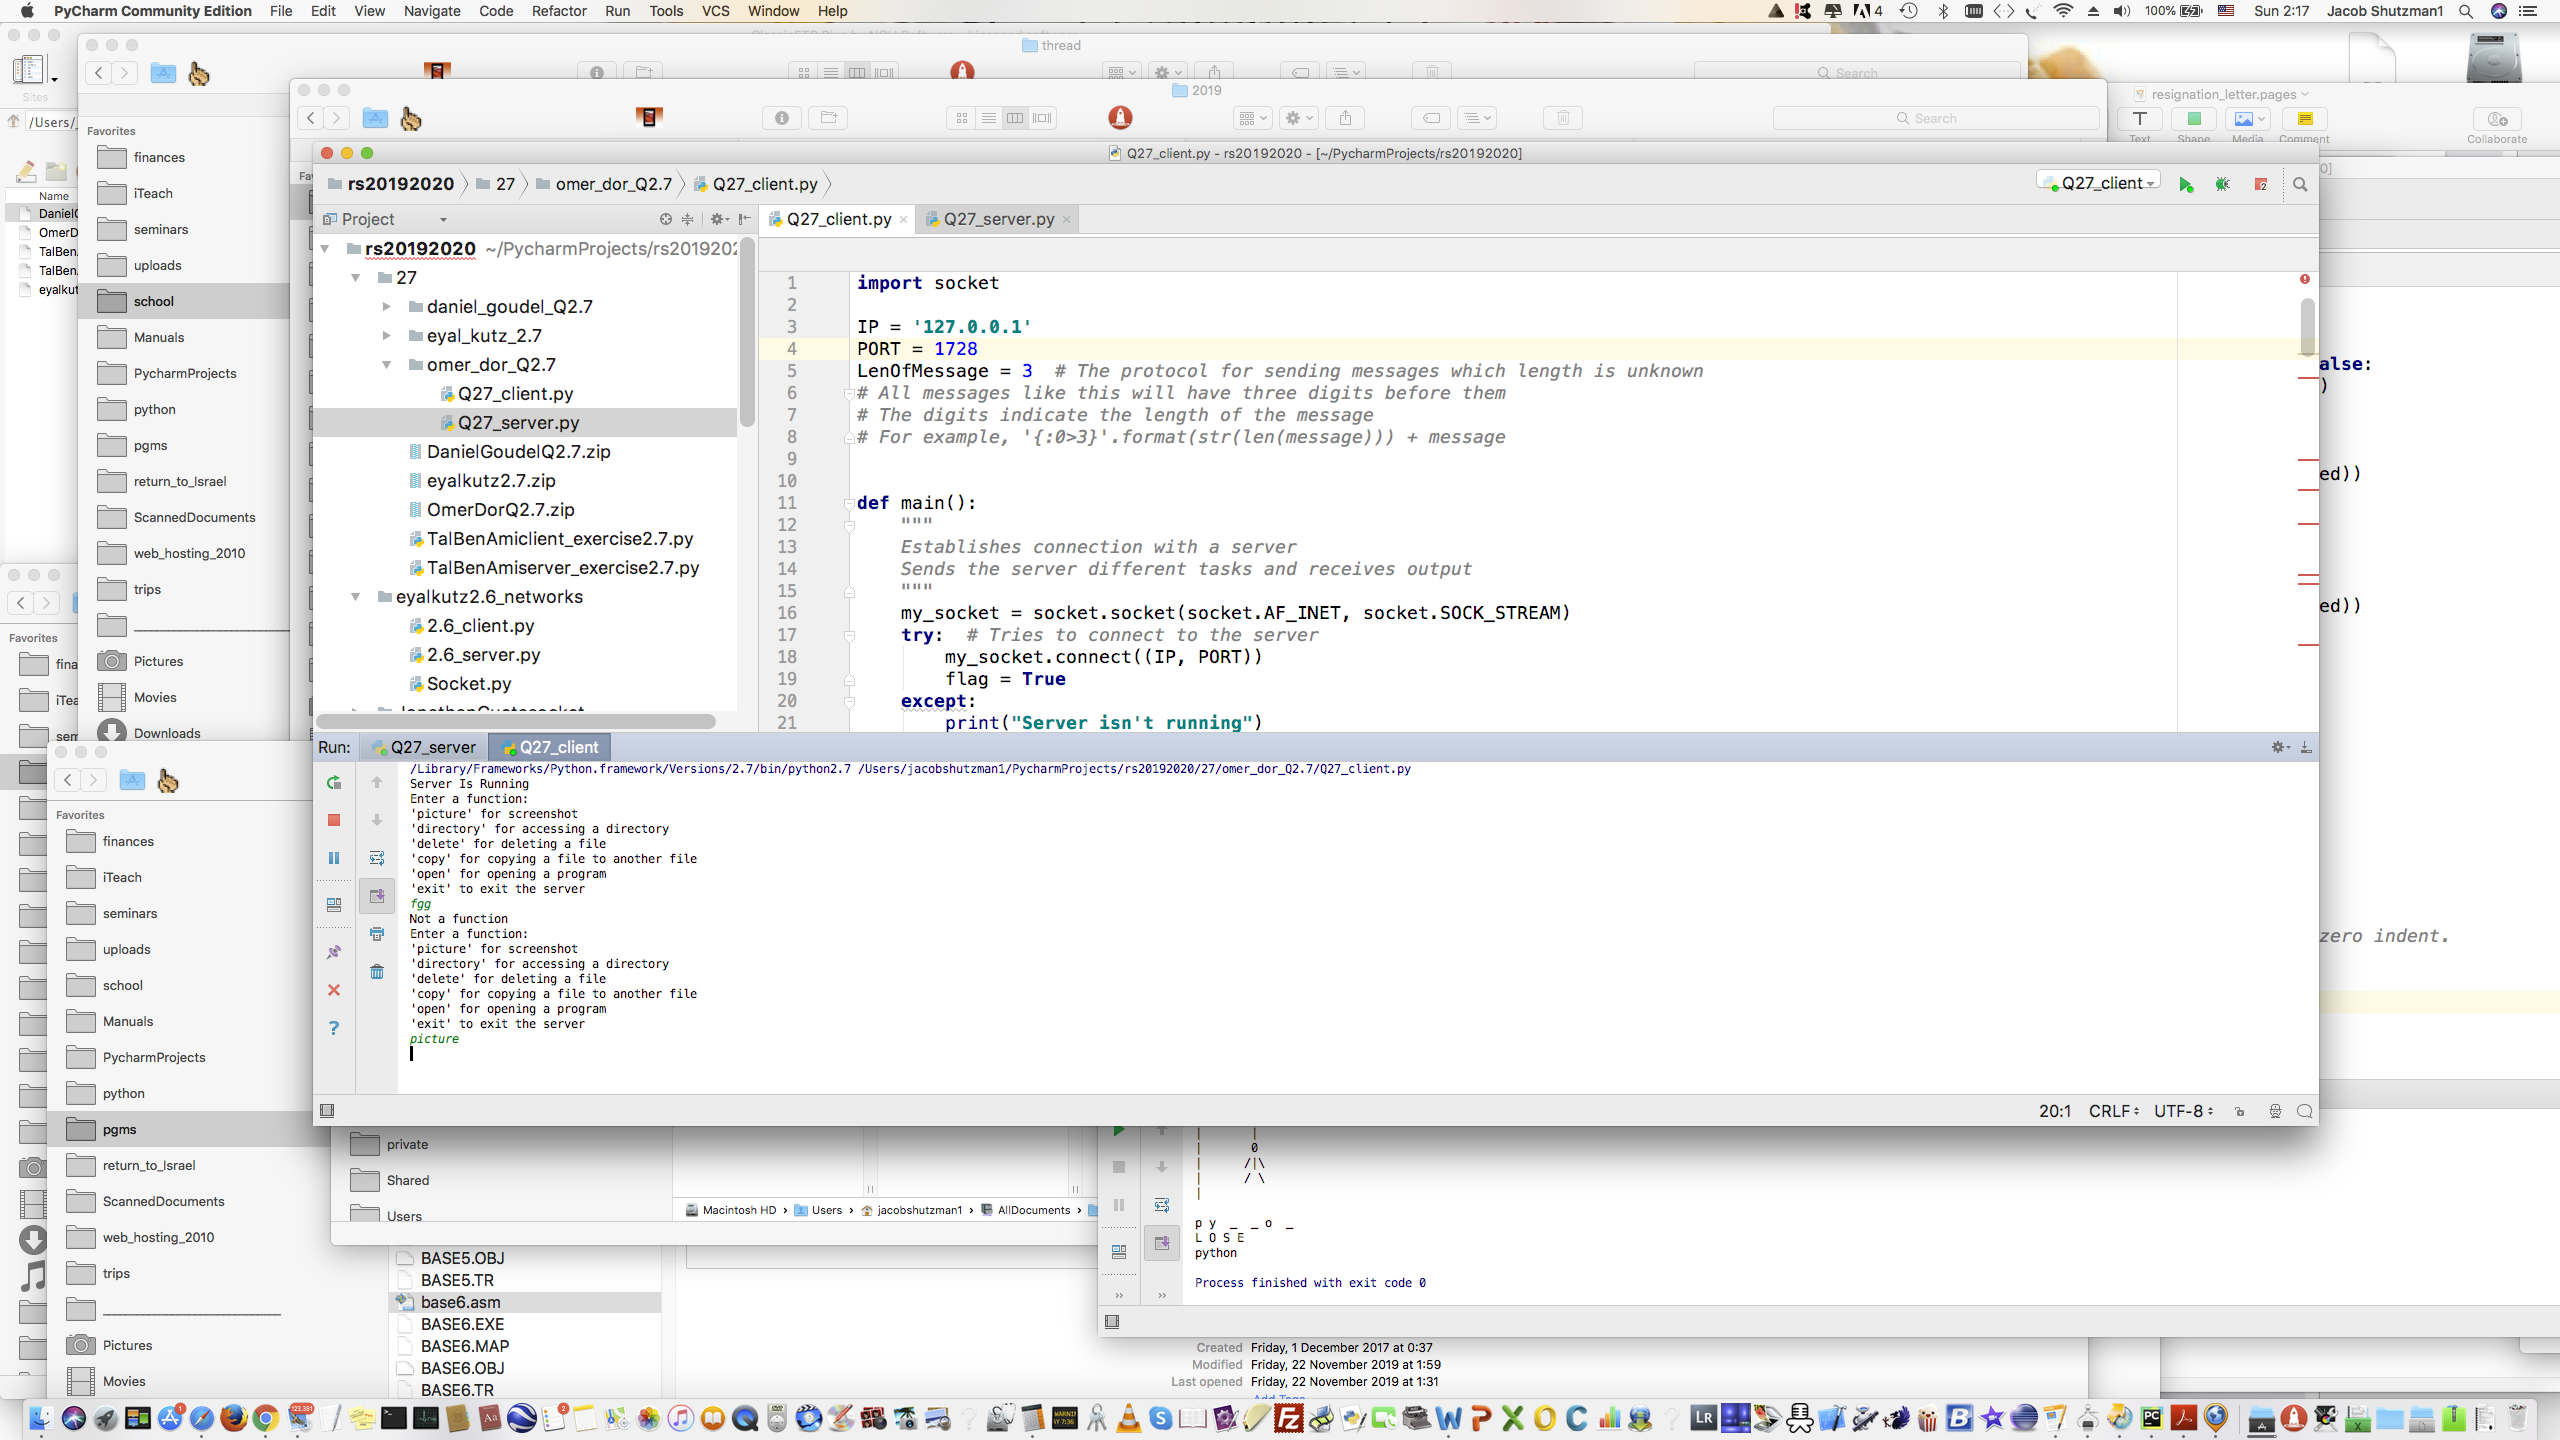The width and height of the screenshot is (2560, 1440).
Task: Rerun Q27_client from the Run panel
Action: click(x=334, y=782)
